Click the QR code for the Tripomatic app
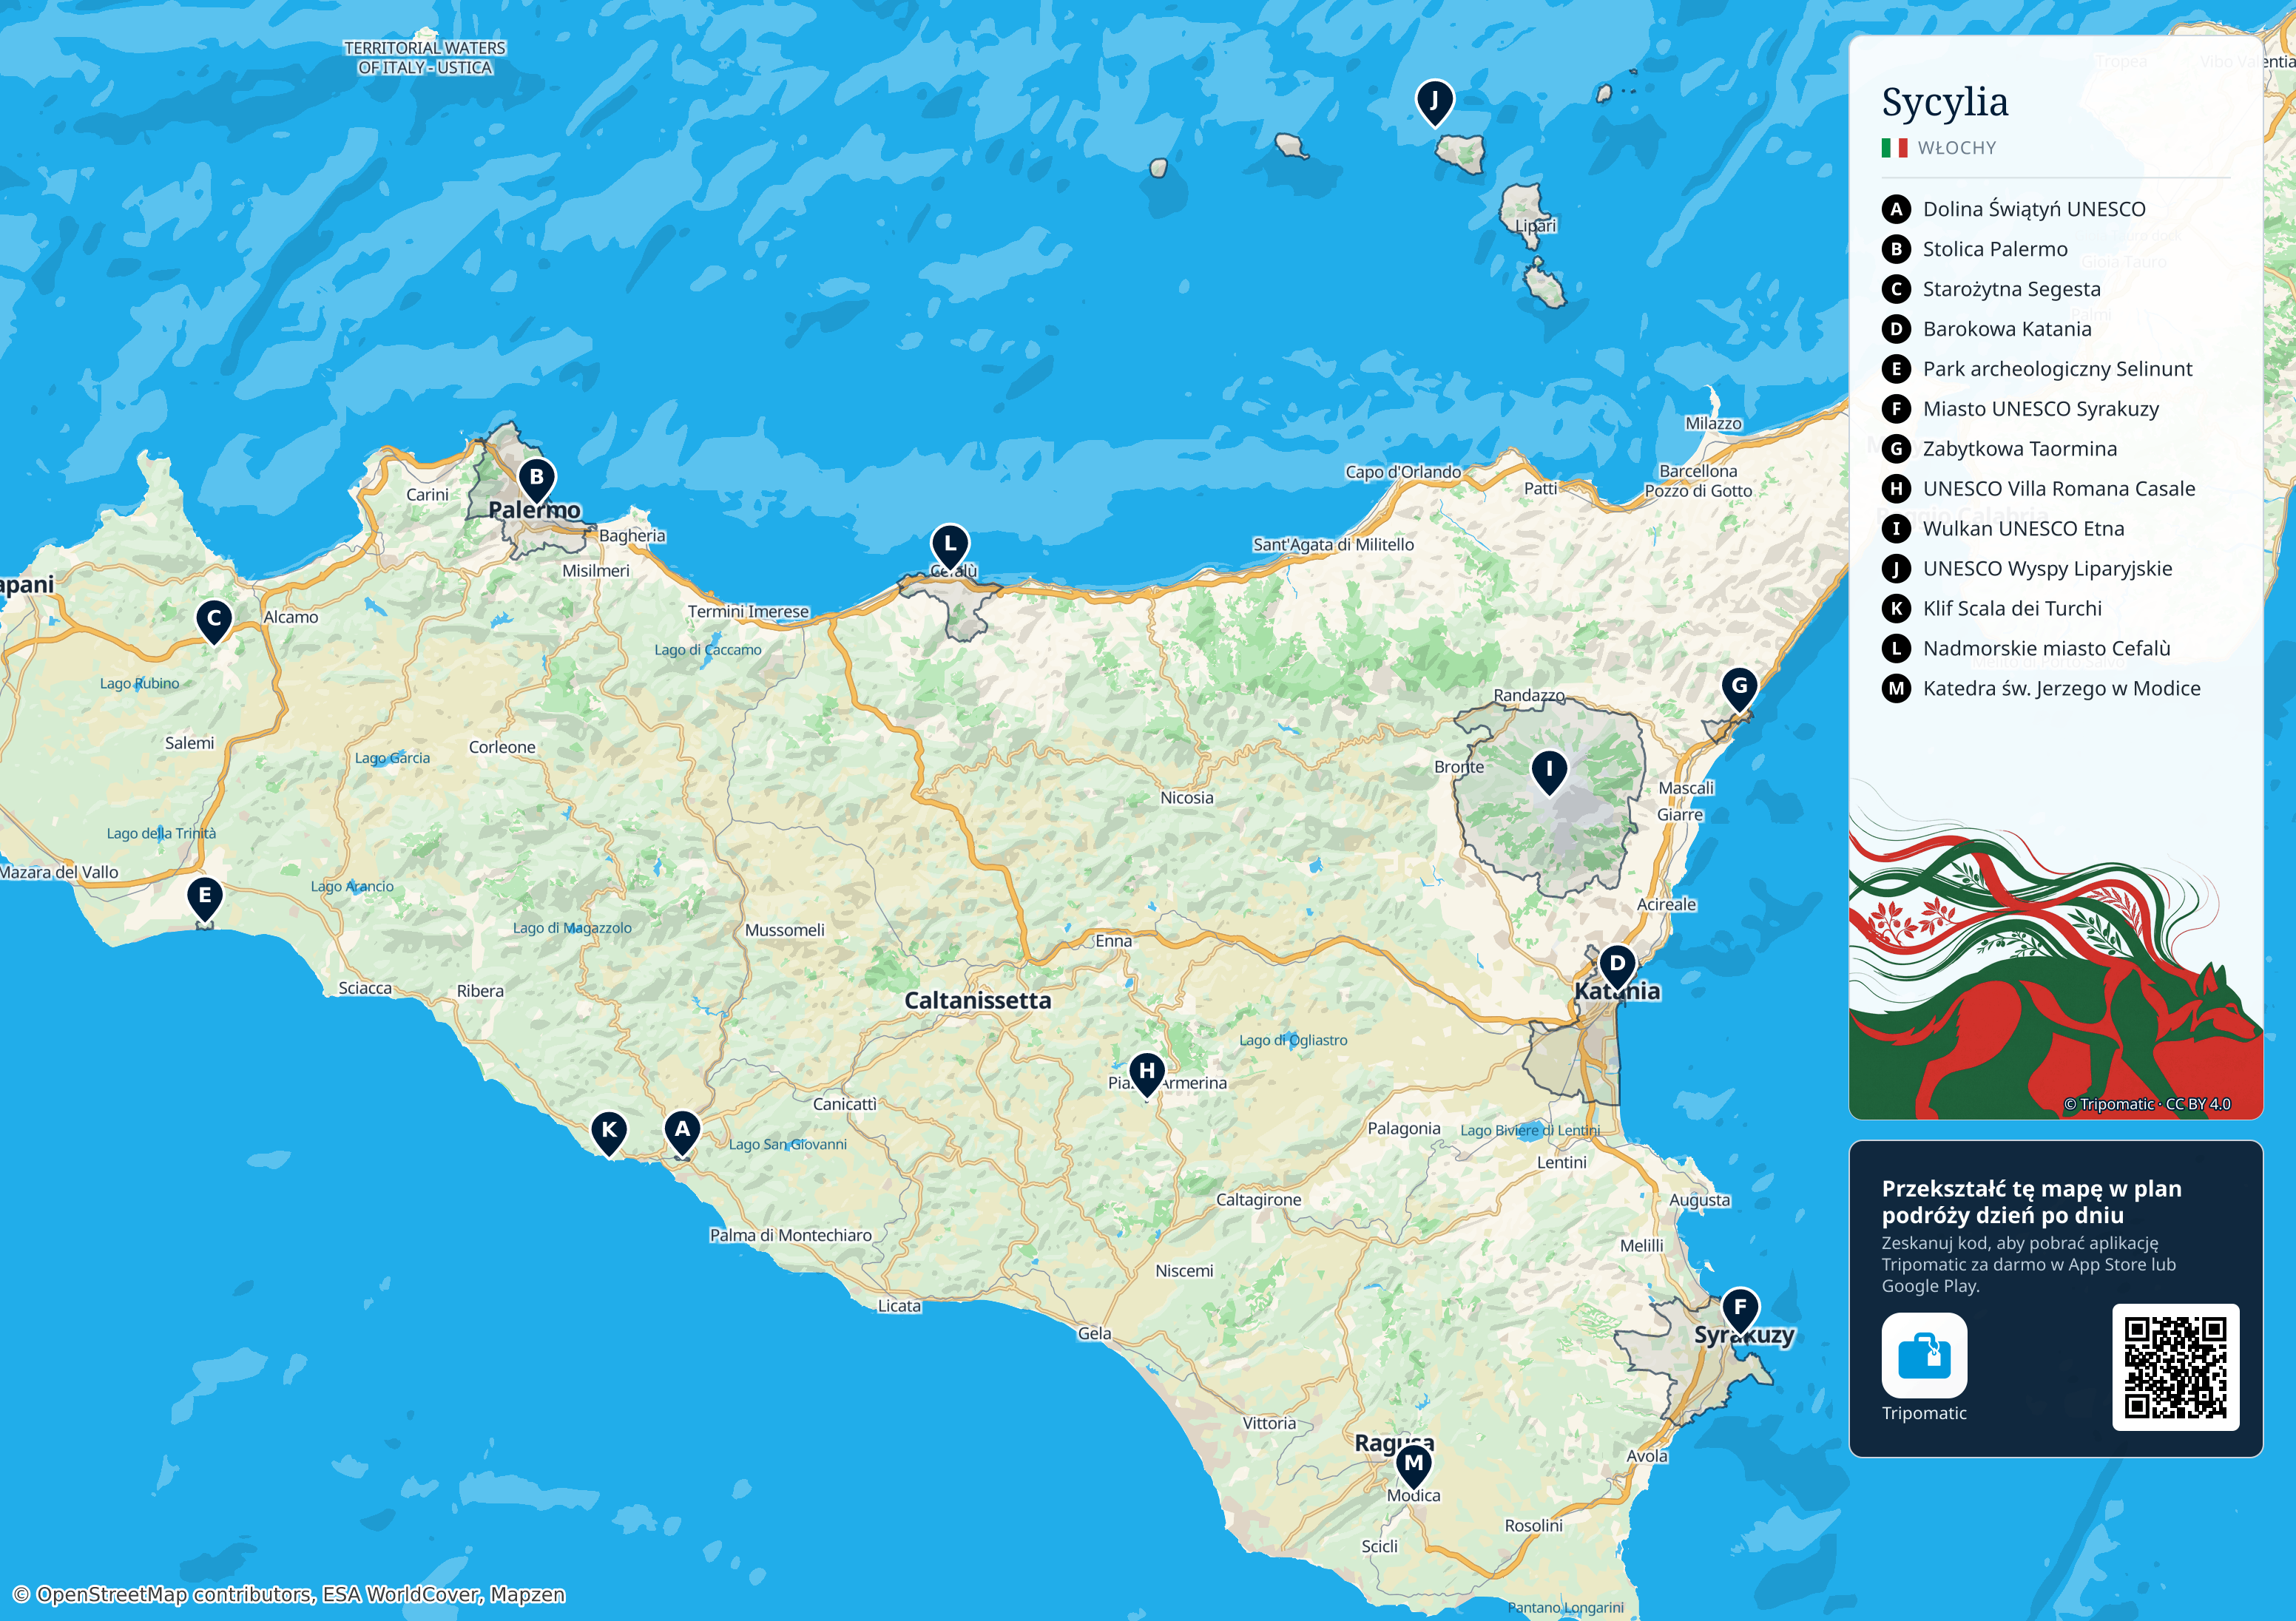 2175,1367
